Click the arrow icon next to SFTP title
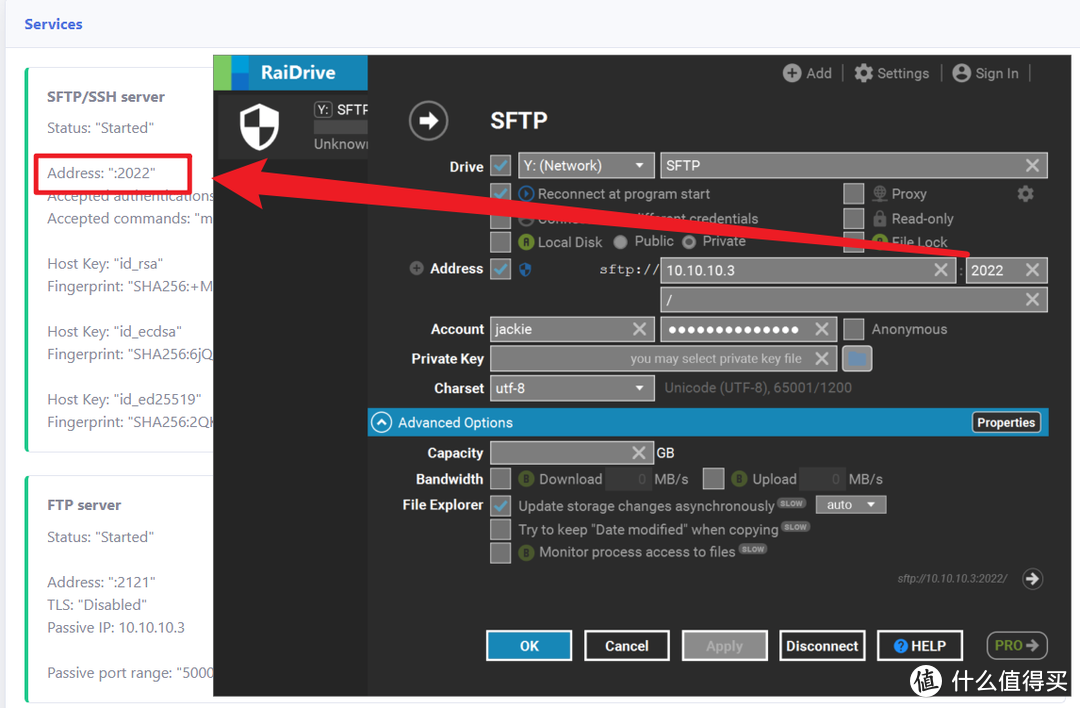Image resolution: width=1080 pixels, height=708 pixels. [x=428, y=119]
